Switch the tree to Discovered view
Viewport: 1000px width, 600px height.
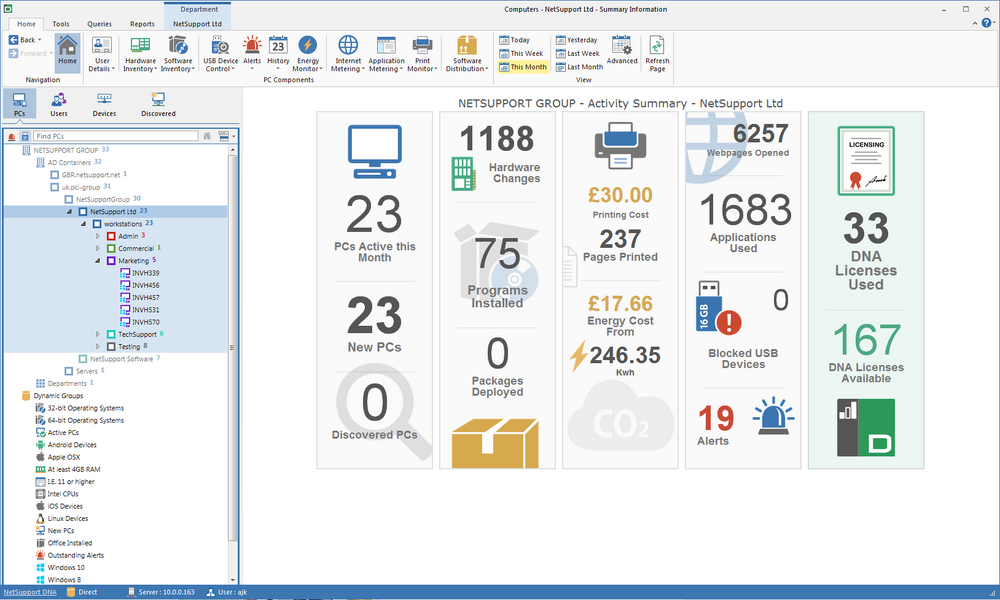click(x=158, y=105)
